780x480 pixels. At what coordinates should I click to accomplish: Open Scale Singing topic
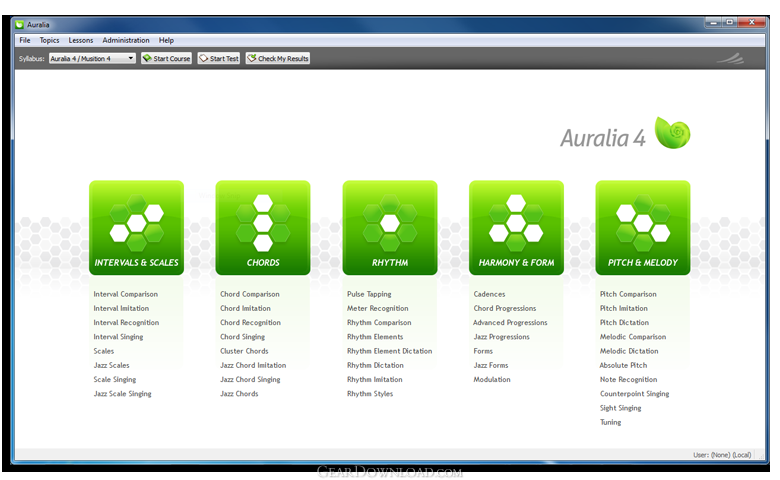pos(114,380)
